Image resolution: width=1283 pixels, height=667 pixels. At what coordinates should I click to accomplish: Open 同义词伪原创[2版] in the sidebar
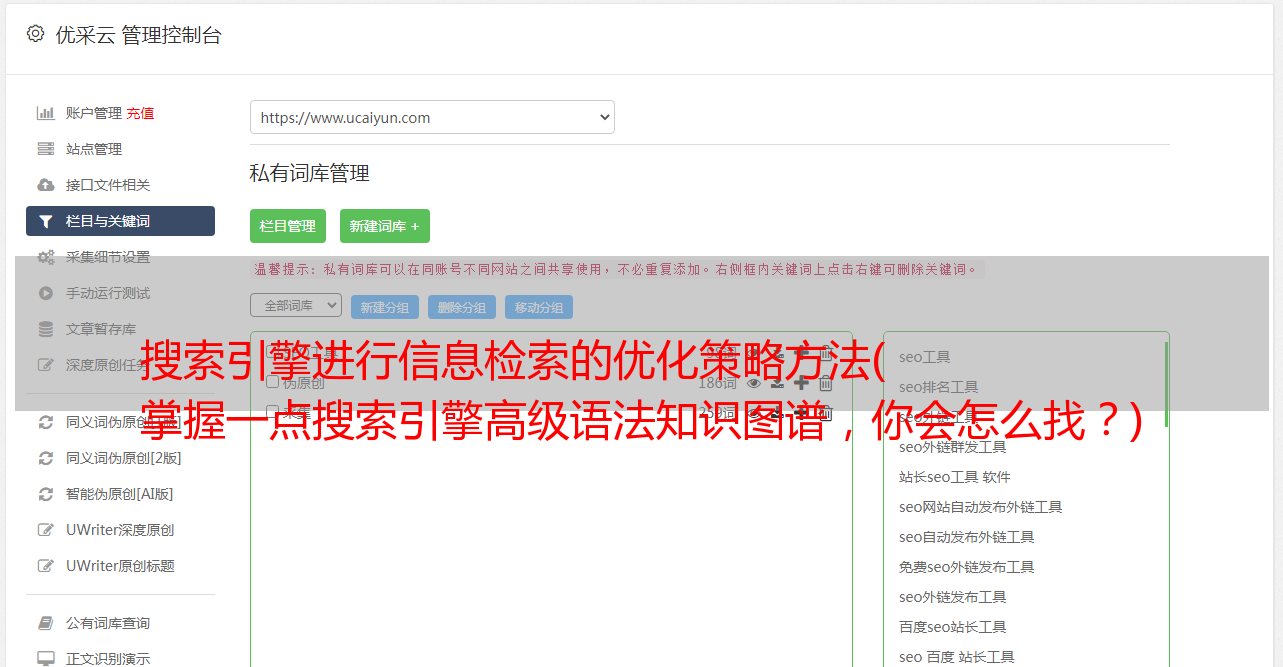click(124, 458)
